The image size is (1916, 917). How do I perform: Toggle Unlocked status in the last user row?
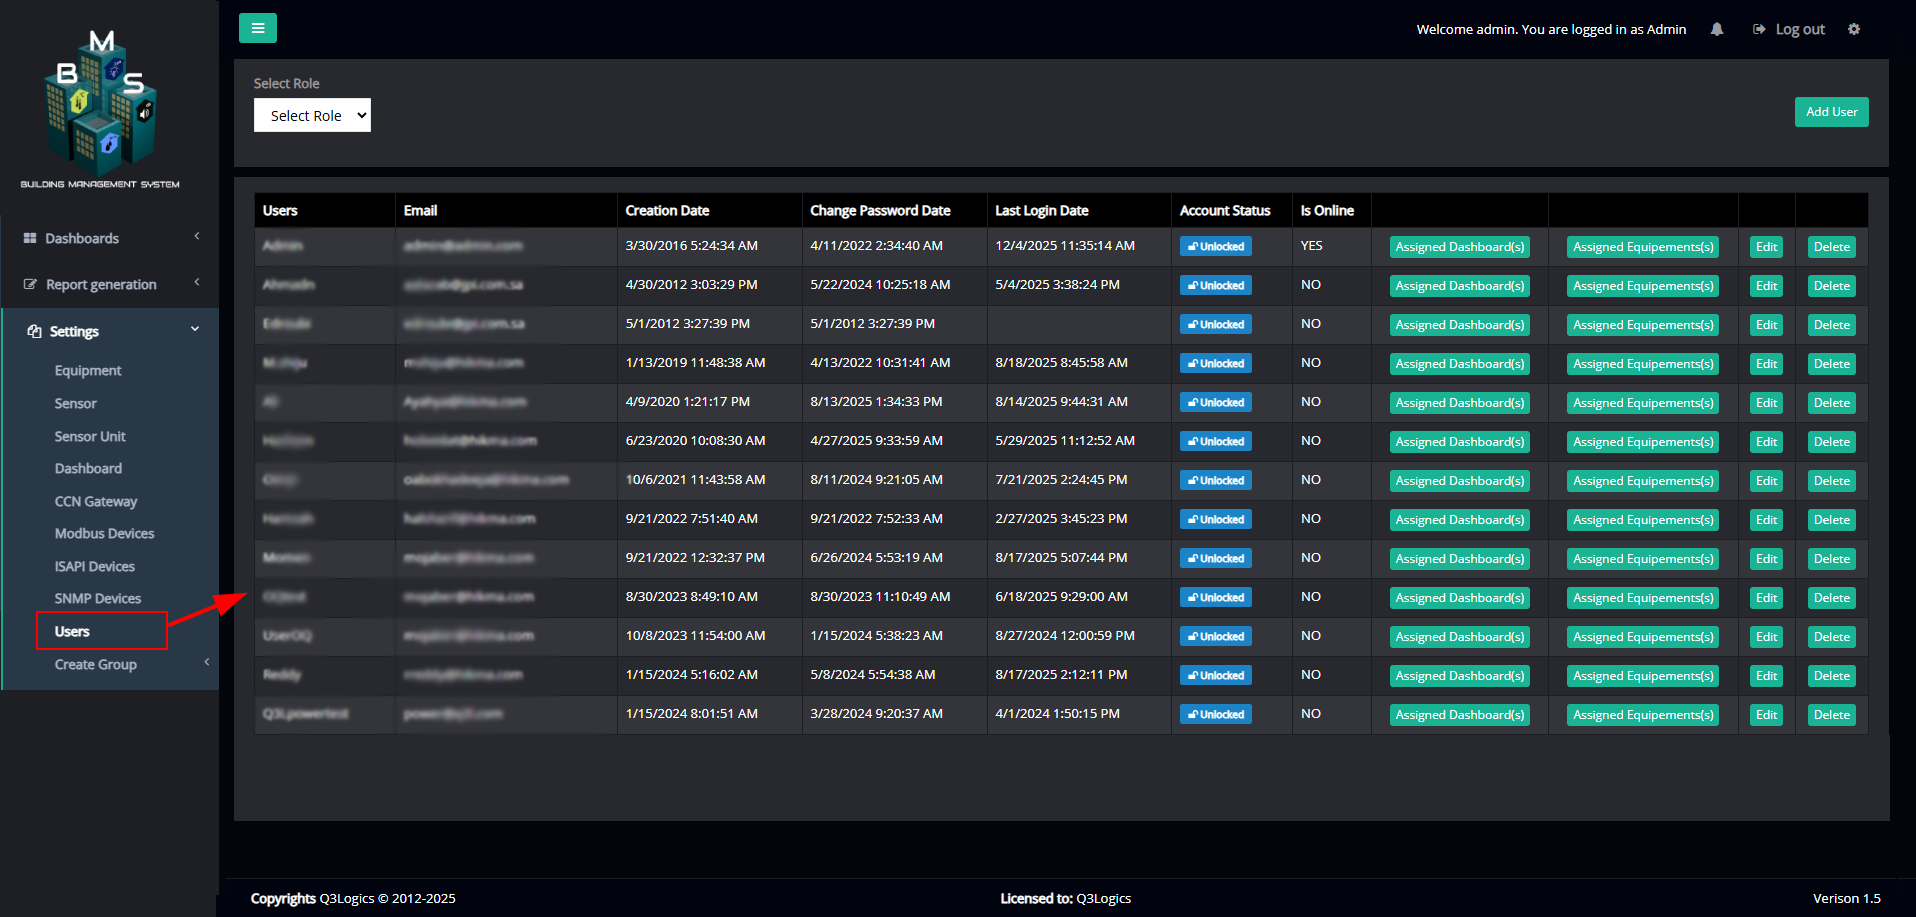tap(1215, 715)
